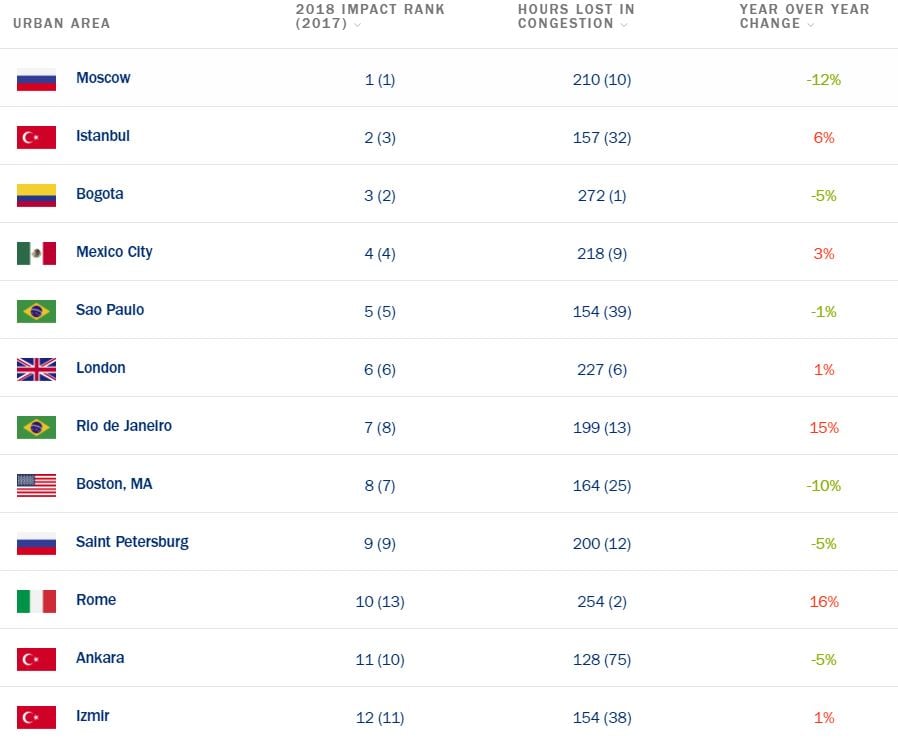The height and width of the screenshot is (741, 898).
Task: Open the Saint Petersburg link
Action: point(132,542)
